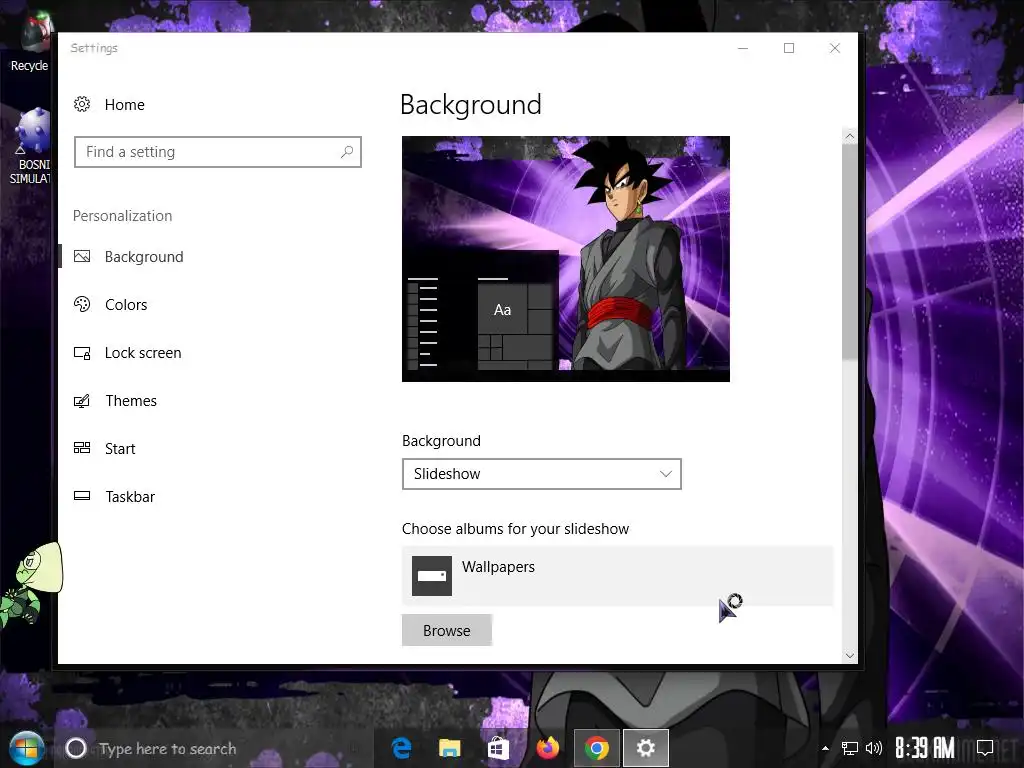Select the Recycle Bin desktop icon
This screenshot has width=1024, height=768.
point(29,43)
